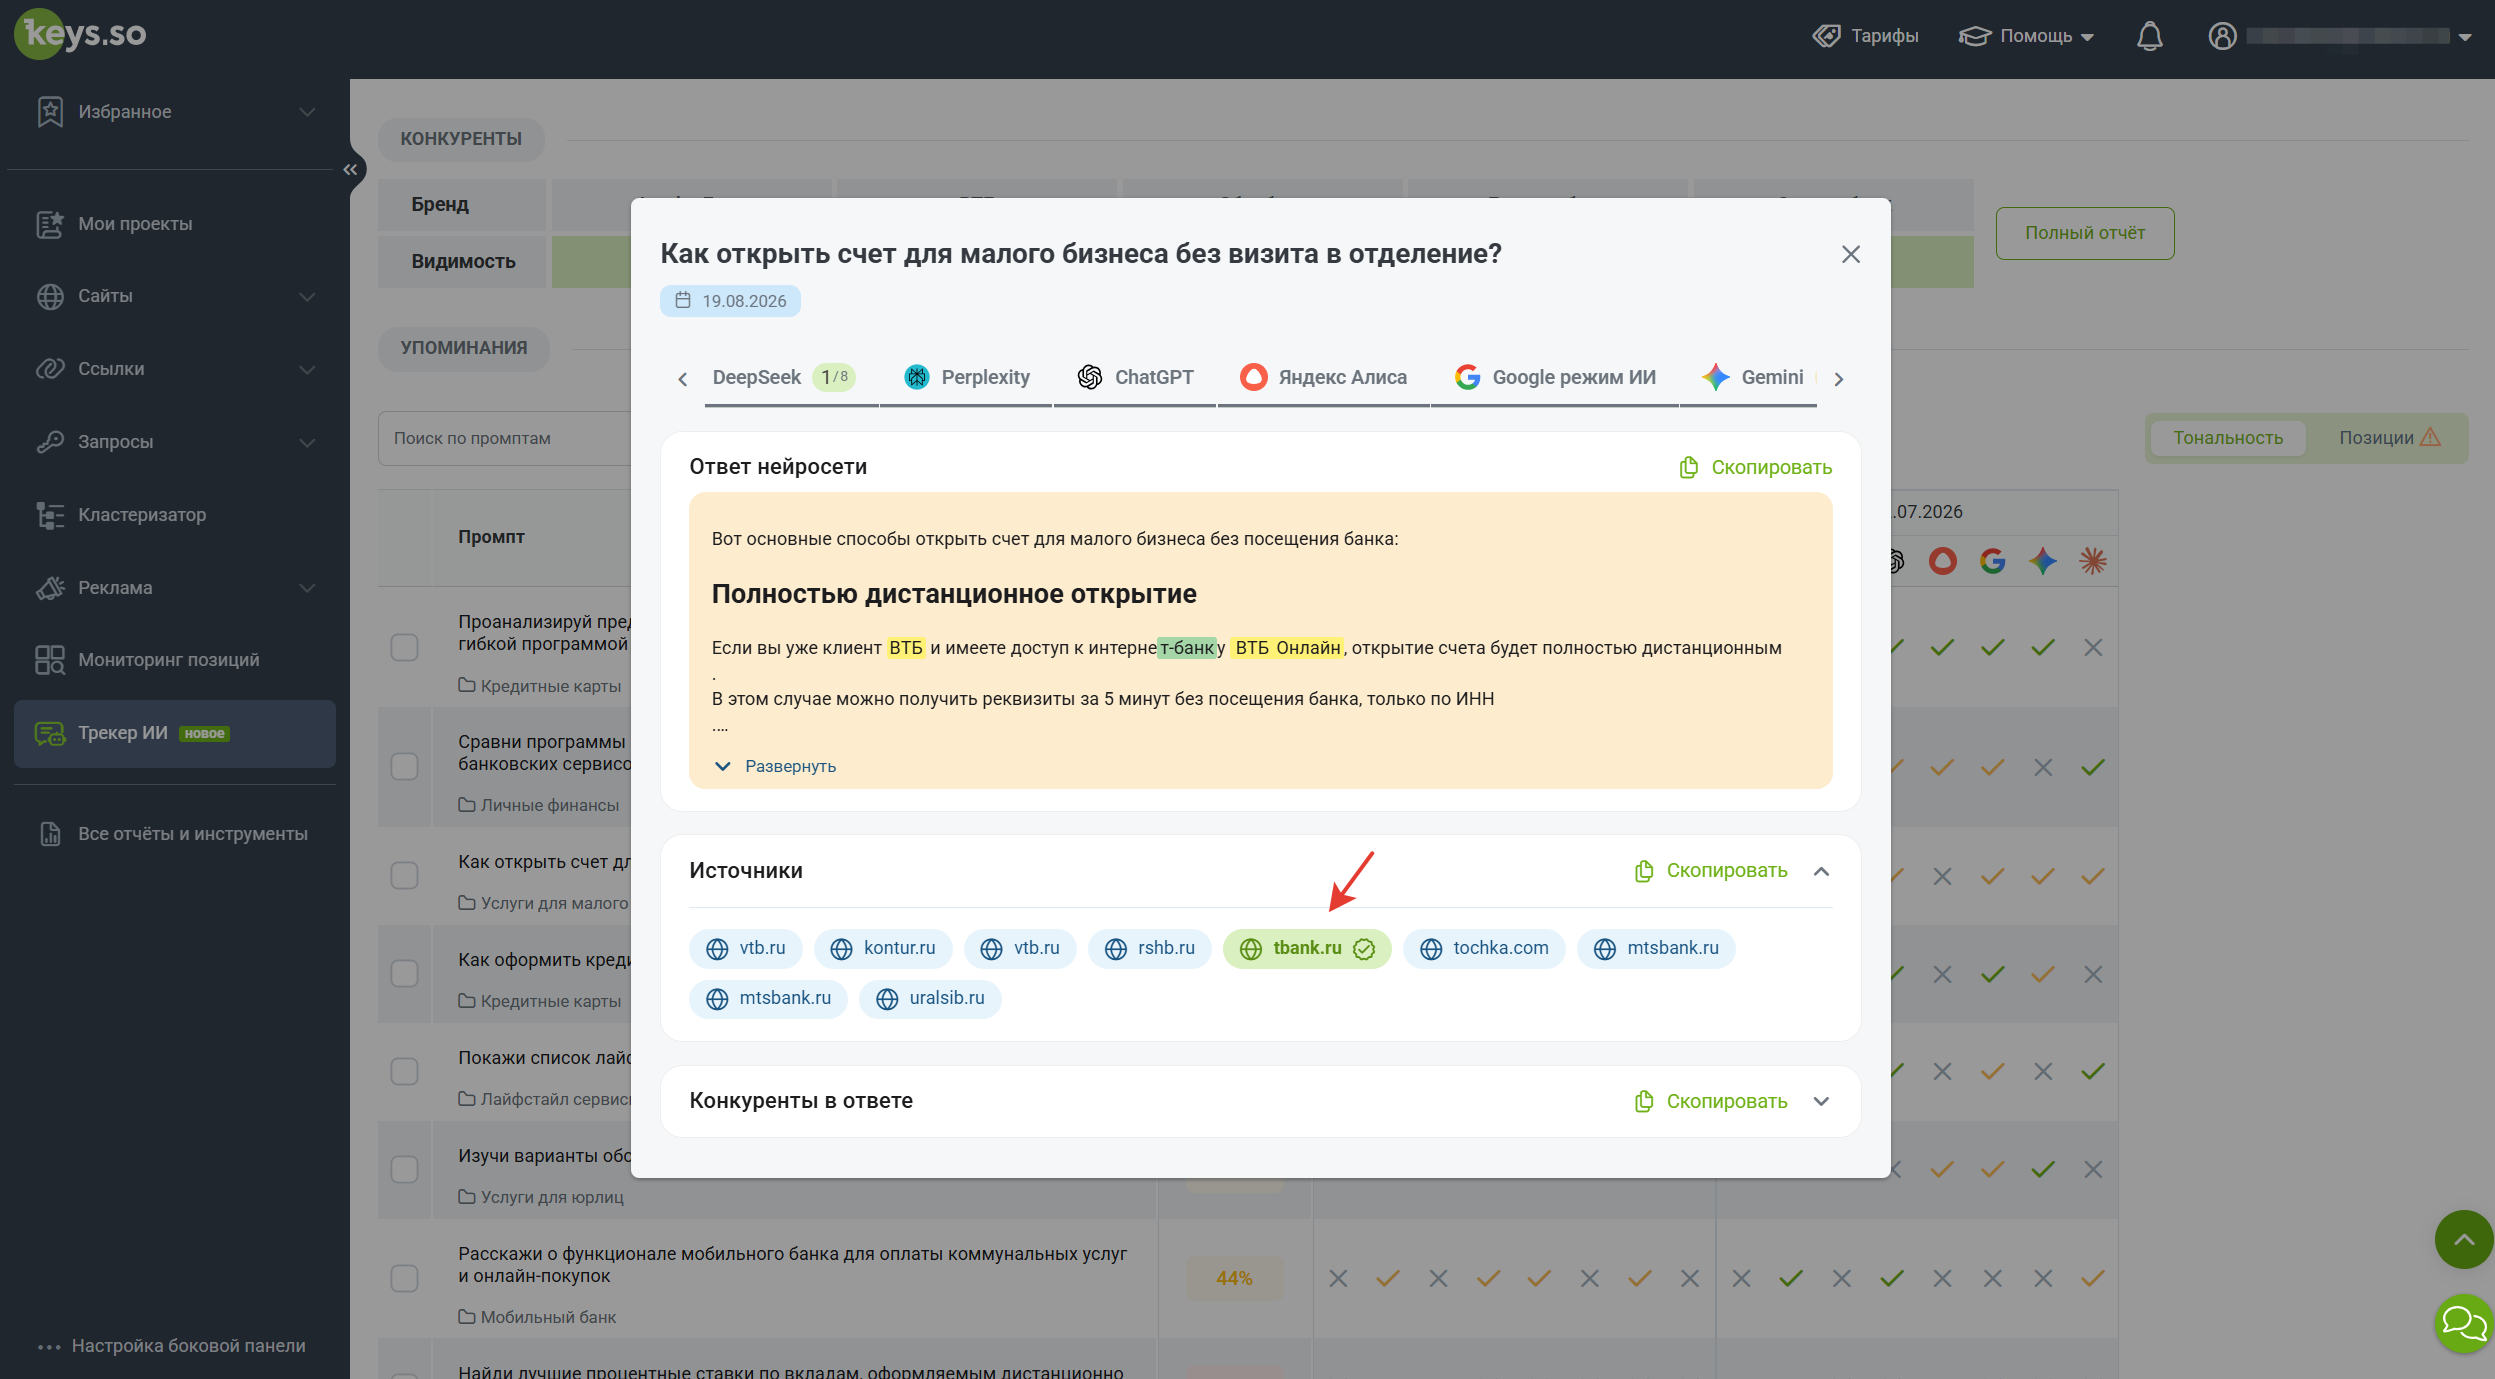
Task: Open the rshb.ru source chip
Action: click(x=1150, y=949)
